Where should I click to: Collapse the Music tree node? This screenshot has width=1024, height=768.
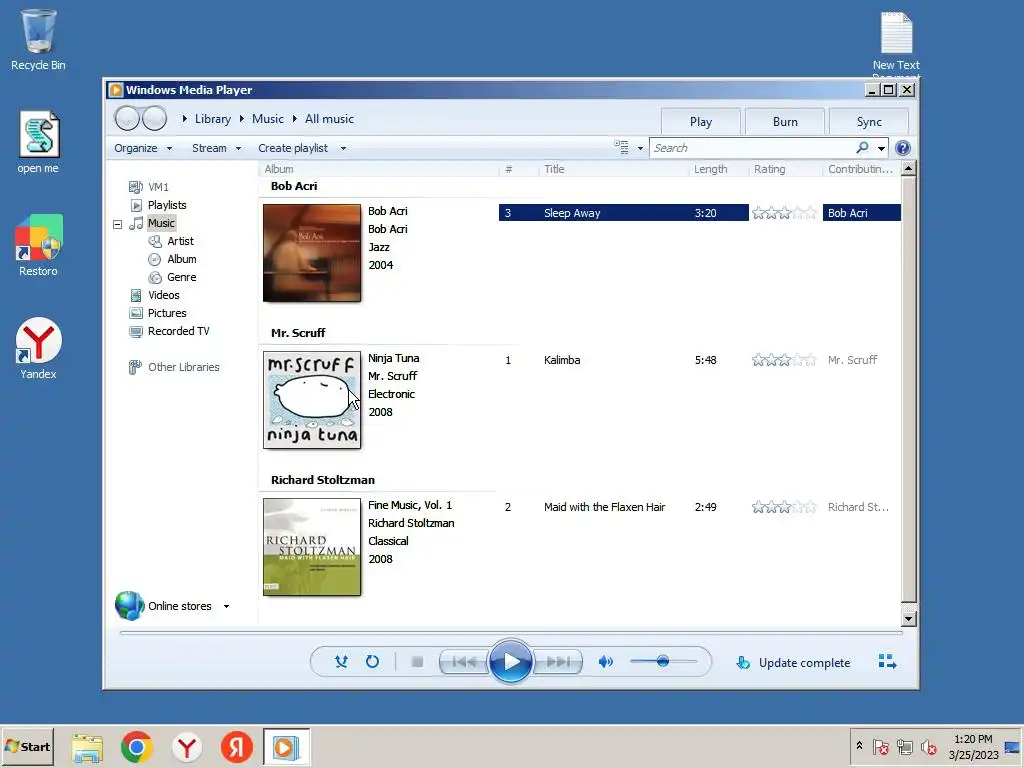118,224
